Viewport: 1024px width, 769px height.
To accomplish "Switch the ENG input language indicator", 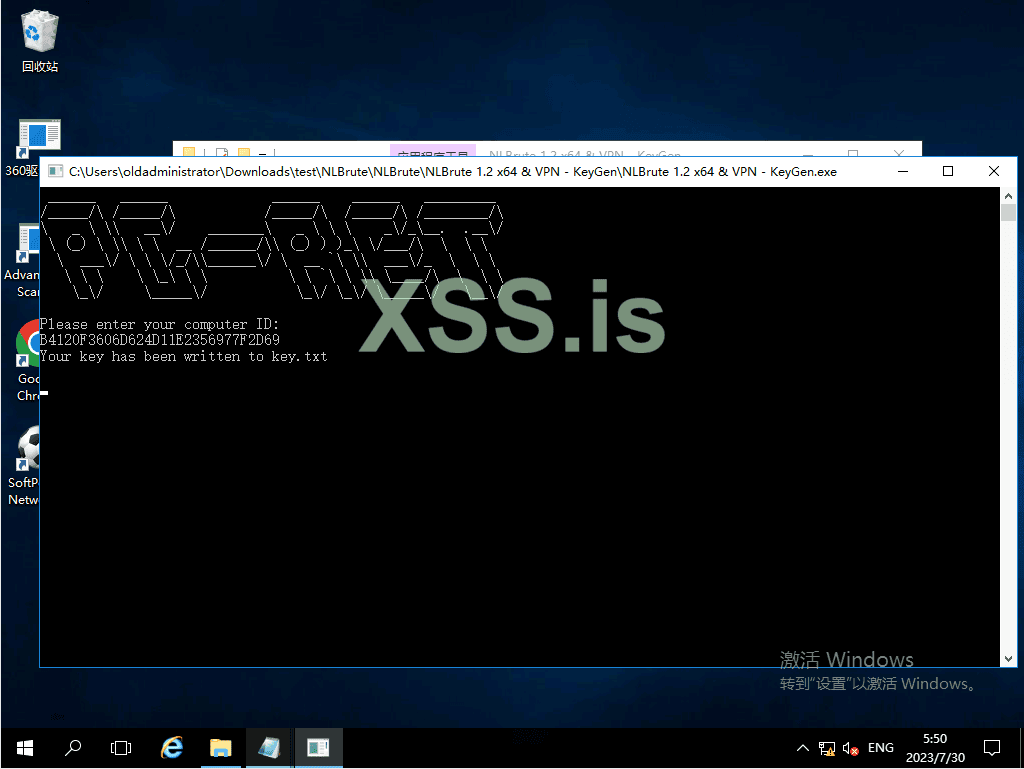I will tap(880, 748).
